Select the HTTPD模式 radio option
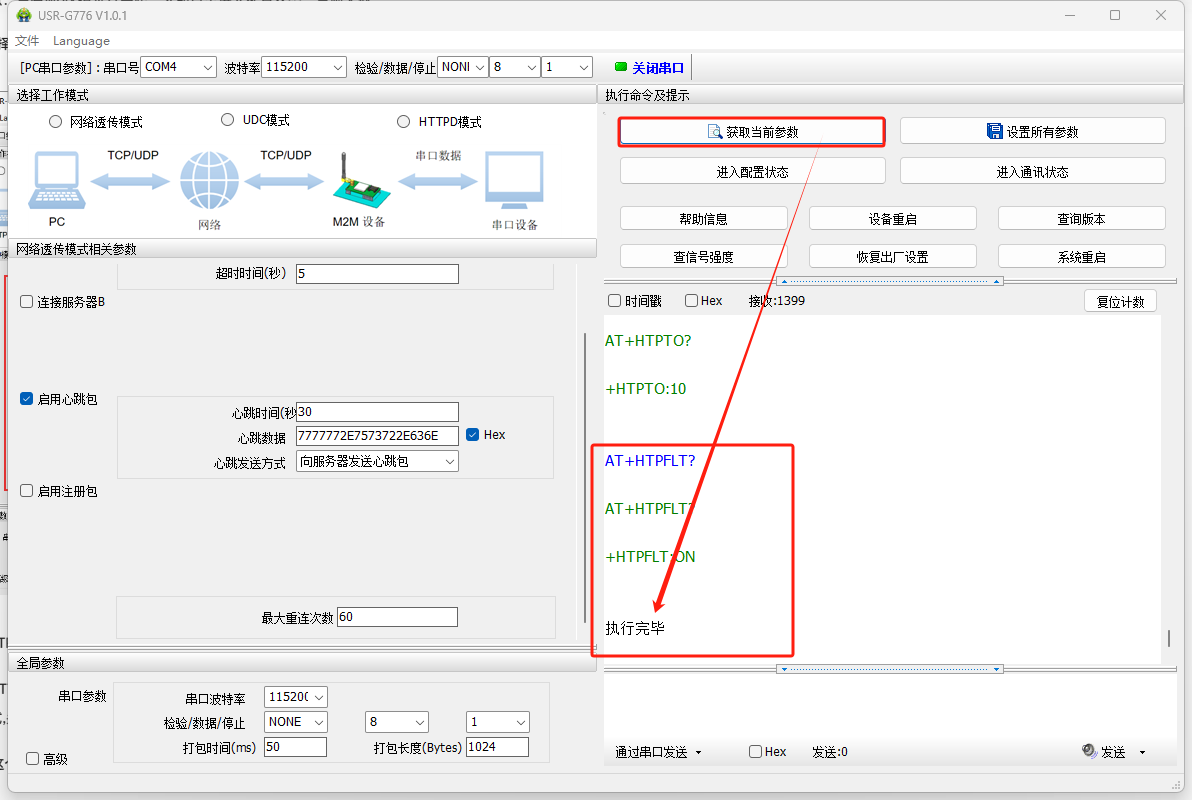This screenshot has width=1192, height=800. tap(404, 122)
